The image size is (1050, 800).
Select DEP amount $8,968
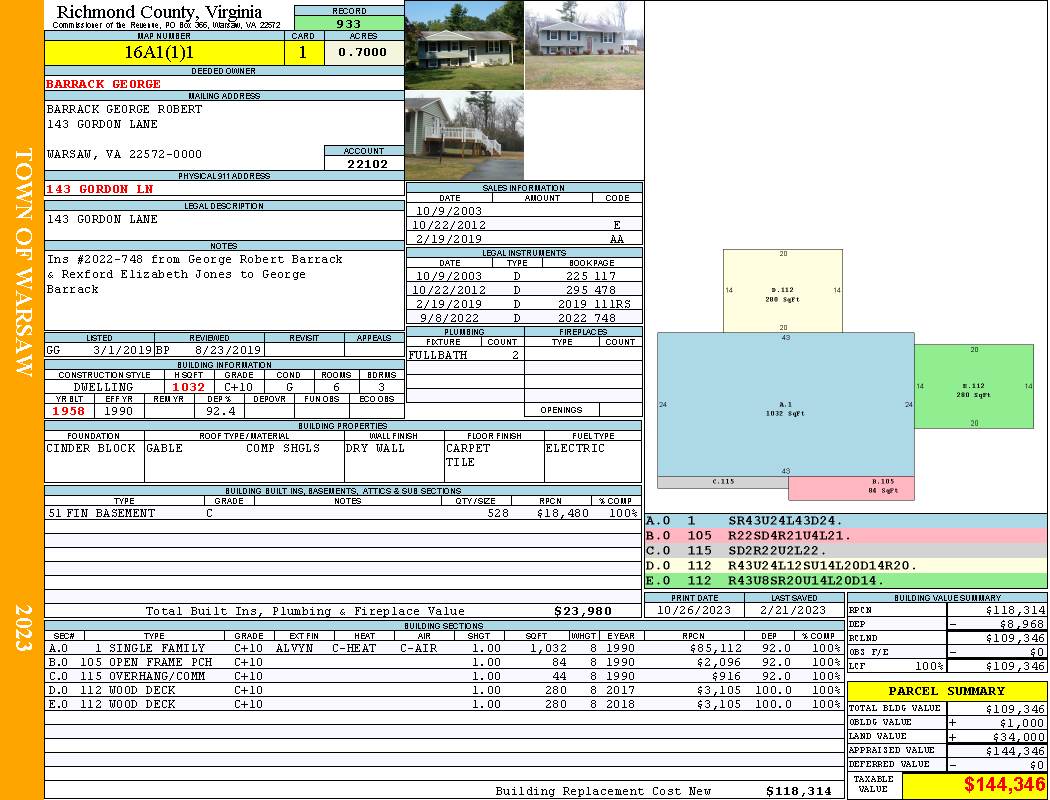point(1023,624)
